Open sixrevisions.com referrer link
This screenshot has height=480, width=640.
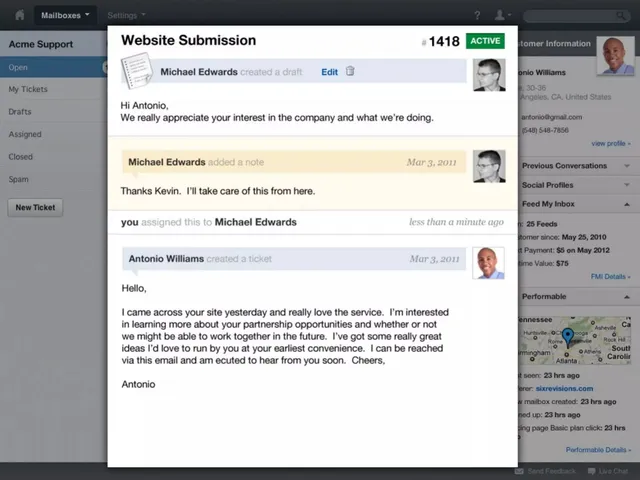(564, 389)
